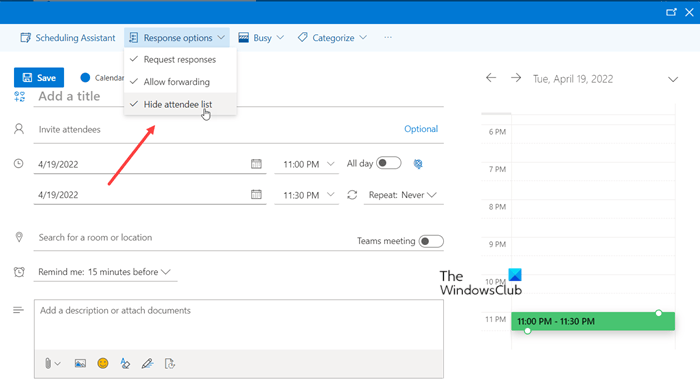Click the insert pictures inline icon
The image size is (700, 388).
[80, 363]
